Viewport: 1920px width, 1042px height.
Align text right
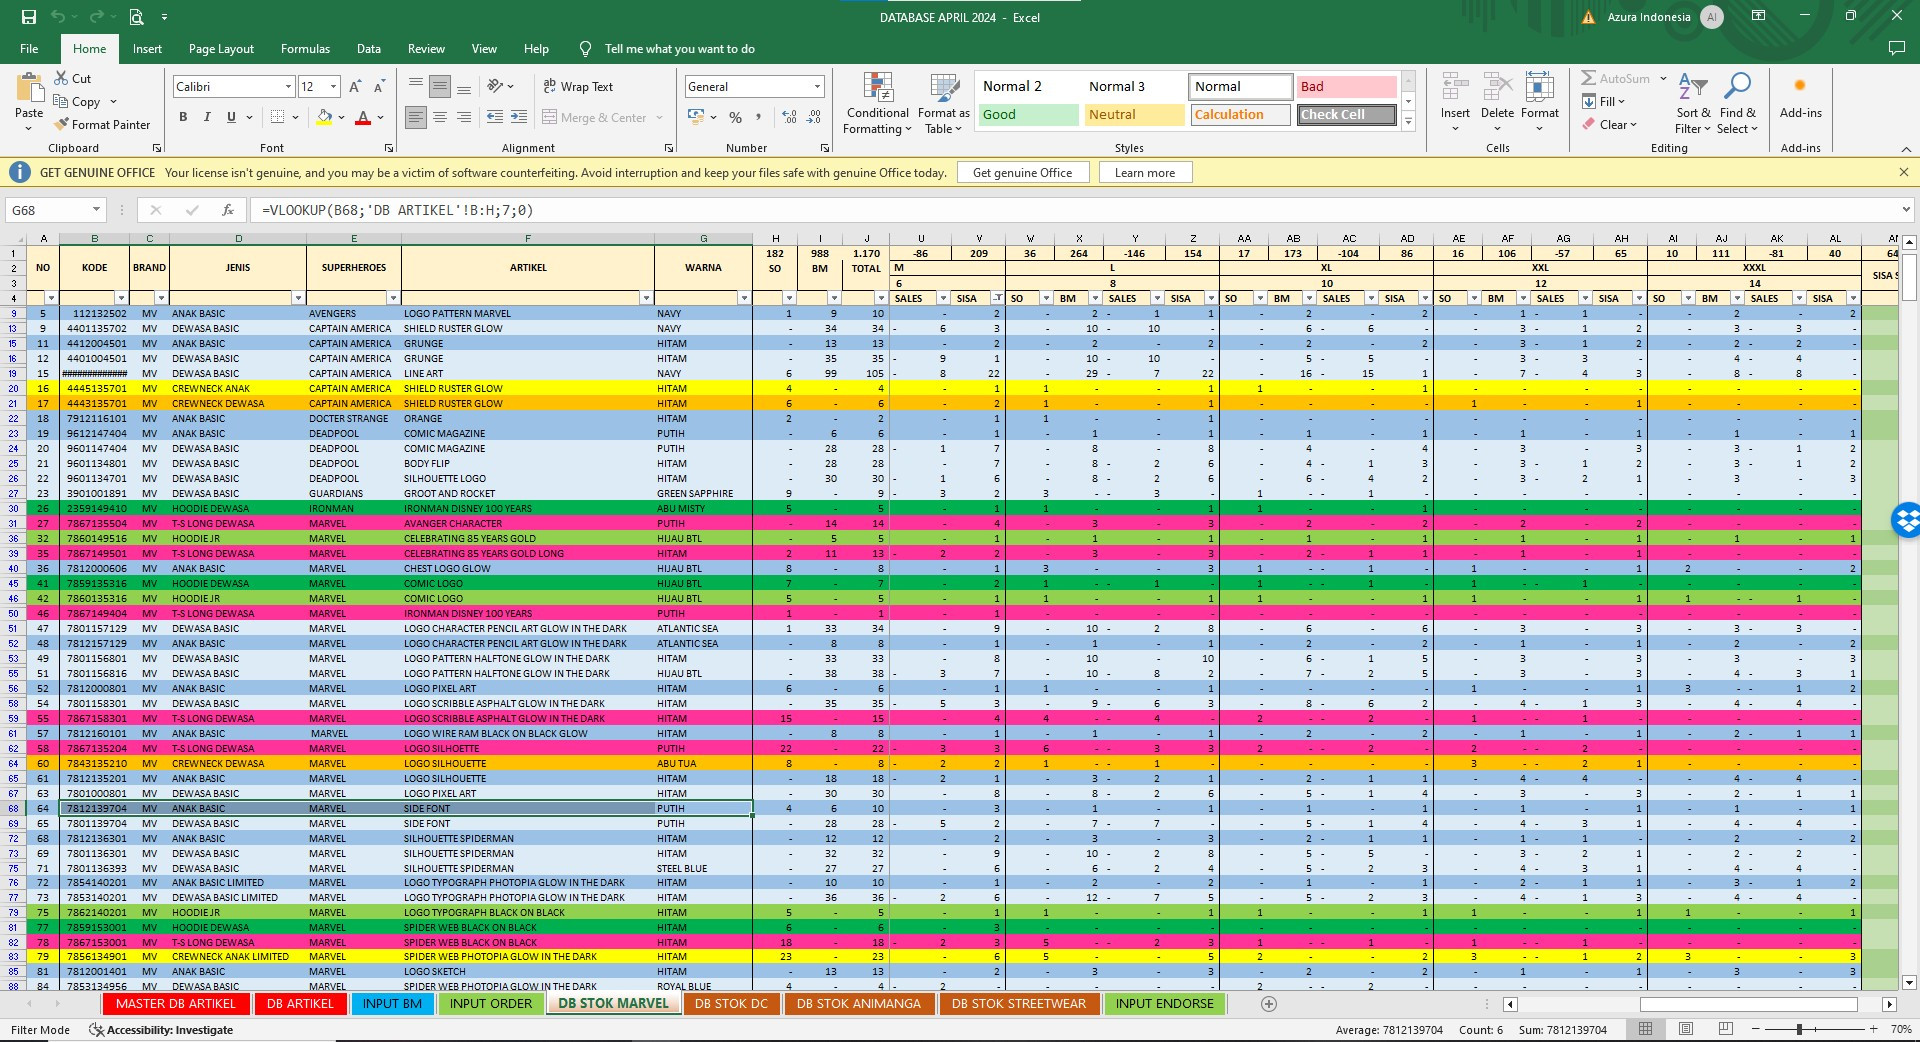click(x=464, y=117)
